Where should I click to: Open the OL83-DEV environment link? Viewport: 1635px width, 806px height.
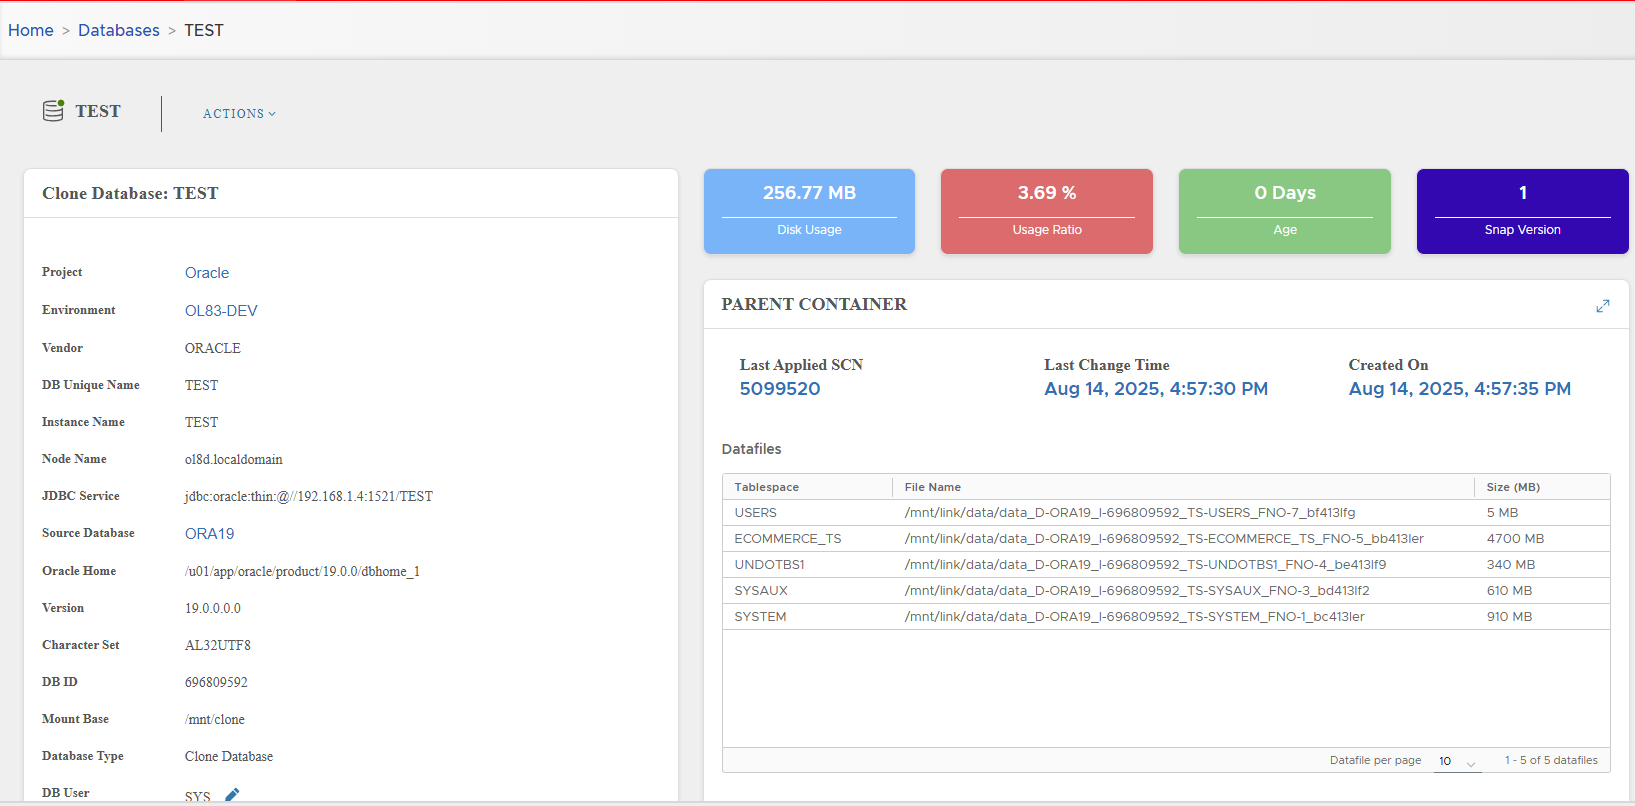click(x=221, y=311)
